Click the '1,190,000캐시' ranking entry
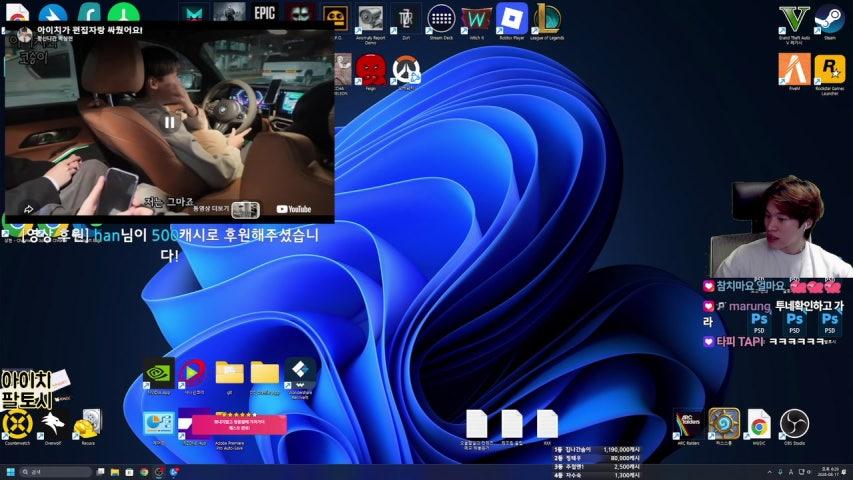Screen dimensions: 853x480 point(597,450)
